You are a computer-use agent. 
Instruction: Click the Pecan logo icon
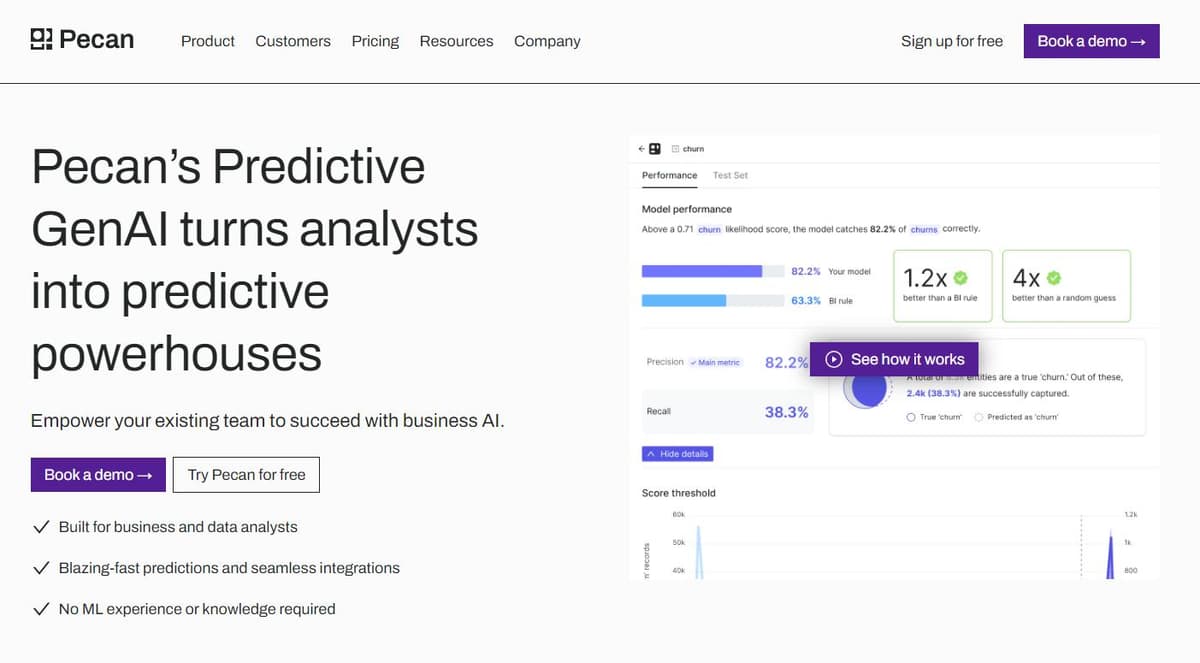point(41,40)
